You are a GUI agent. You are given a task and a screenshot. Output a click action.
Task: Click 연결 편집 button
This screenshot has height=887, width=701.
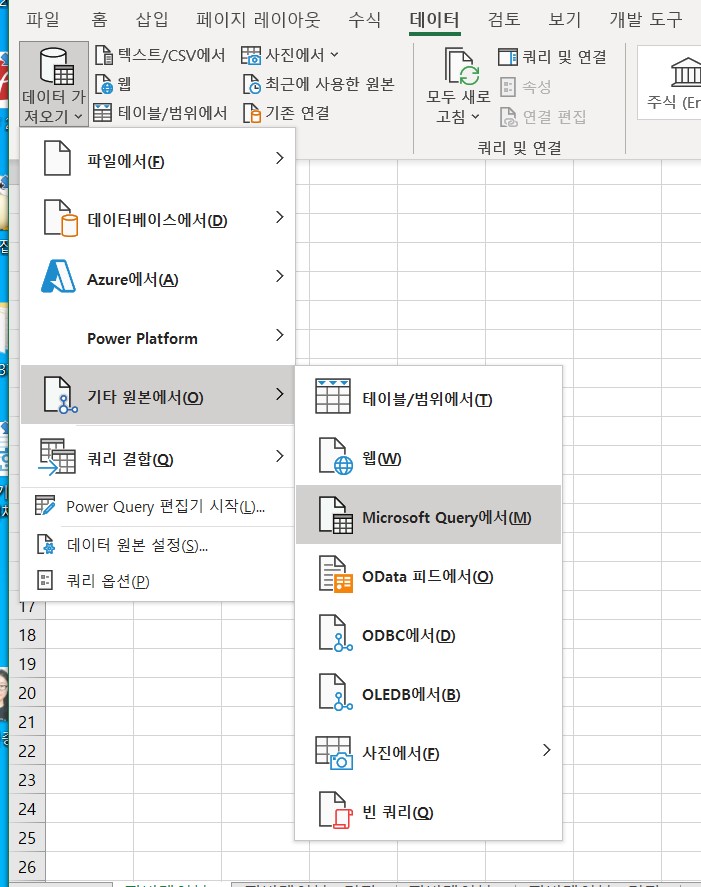(543, 117)
